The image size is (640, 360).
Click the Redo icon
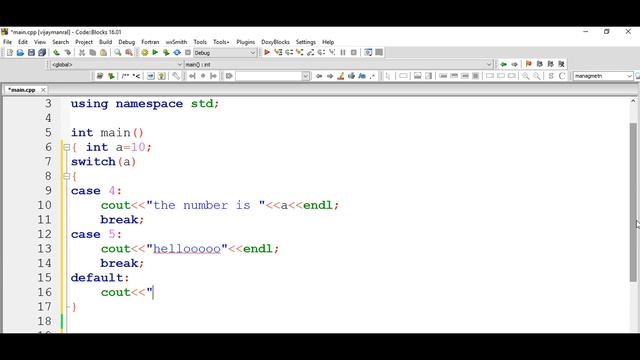pyautogui.click(x=67, y=53)
